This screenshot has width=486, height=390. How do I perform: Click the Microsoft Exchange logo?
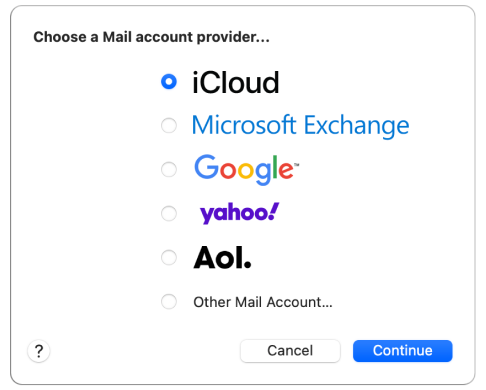click(x=300, y=126)
